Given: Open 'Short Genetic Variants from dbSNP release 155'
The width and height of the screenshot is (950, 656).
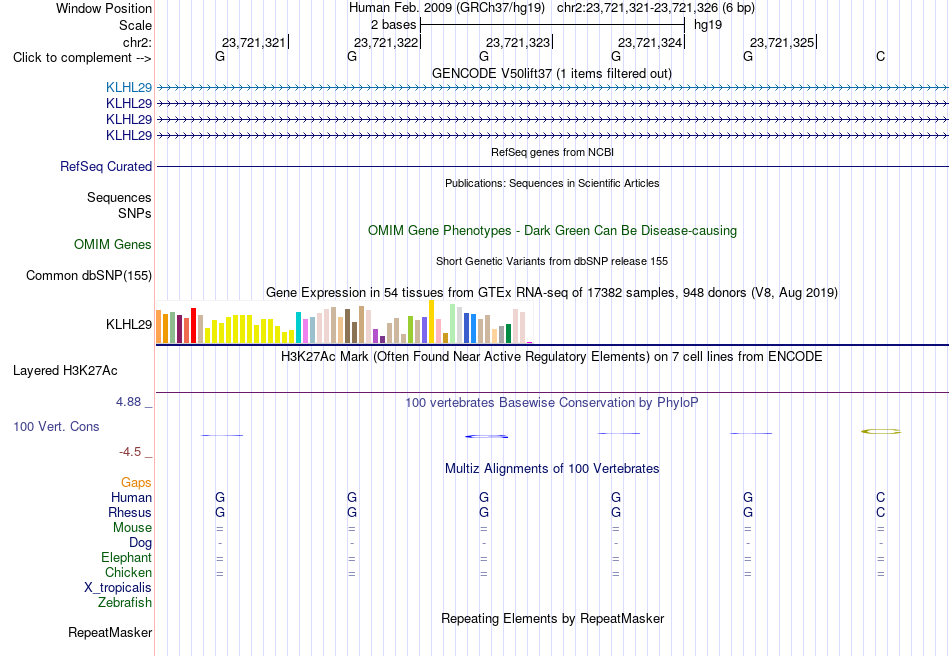Looking at the screenshot, I should [x=552, y=261].
